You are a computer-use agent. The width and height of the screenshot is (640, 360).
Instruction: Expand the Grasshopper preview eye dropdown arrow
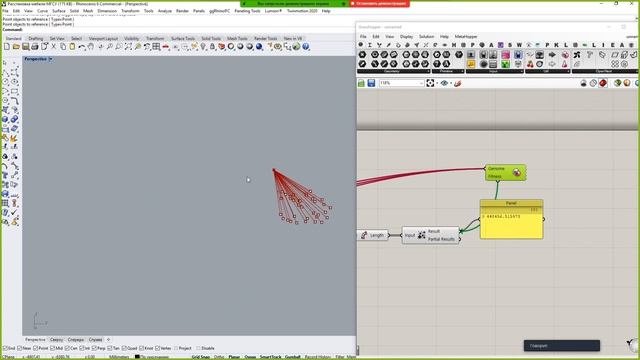click(451, 83)
